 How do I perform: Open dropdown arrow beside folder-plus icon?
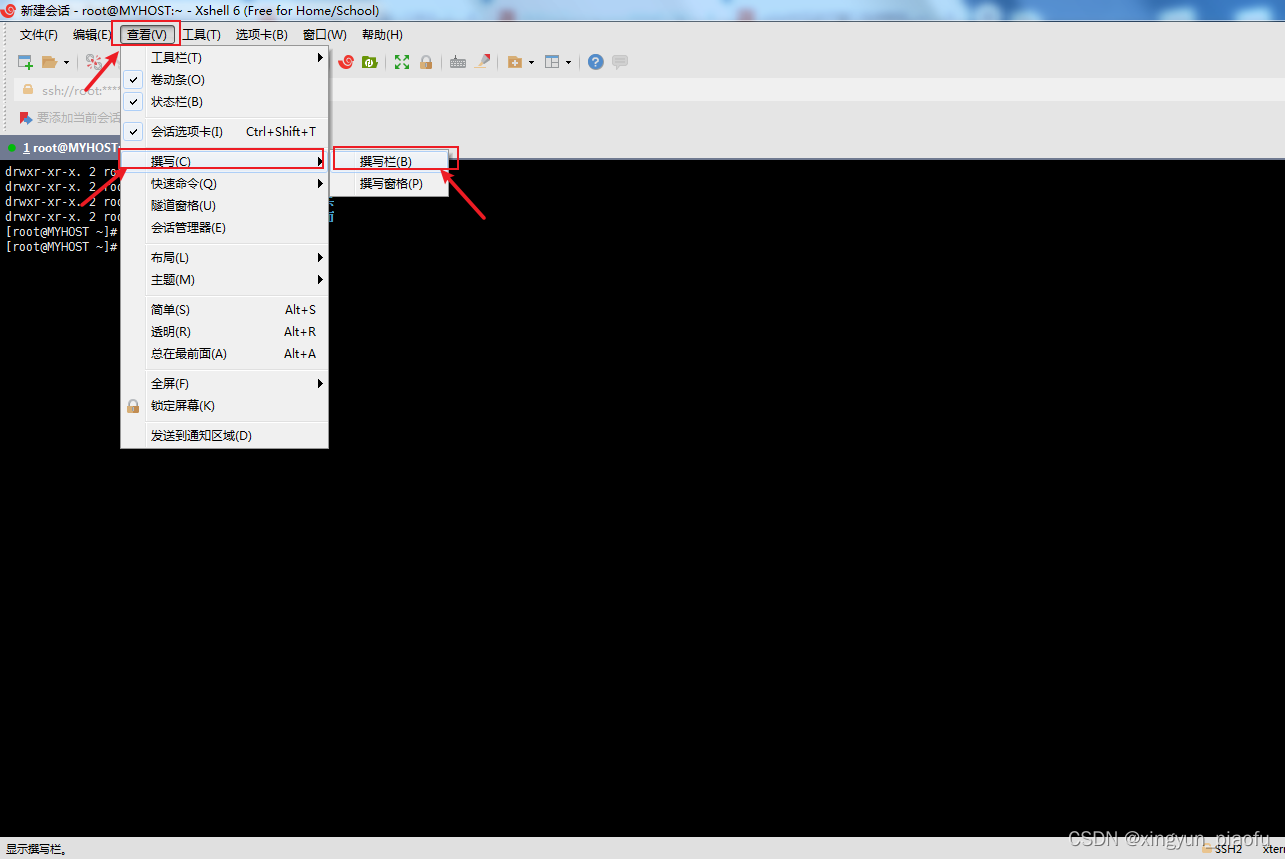(531, 62)
